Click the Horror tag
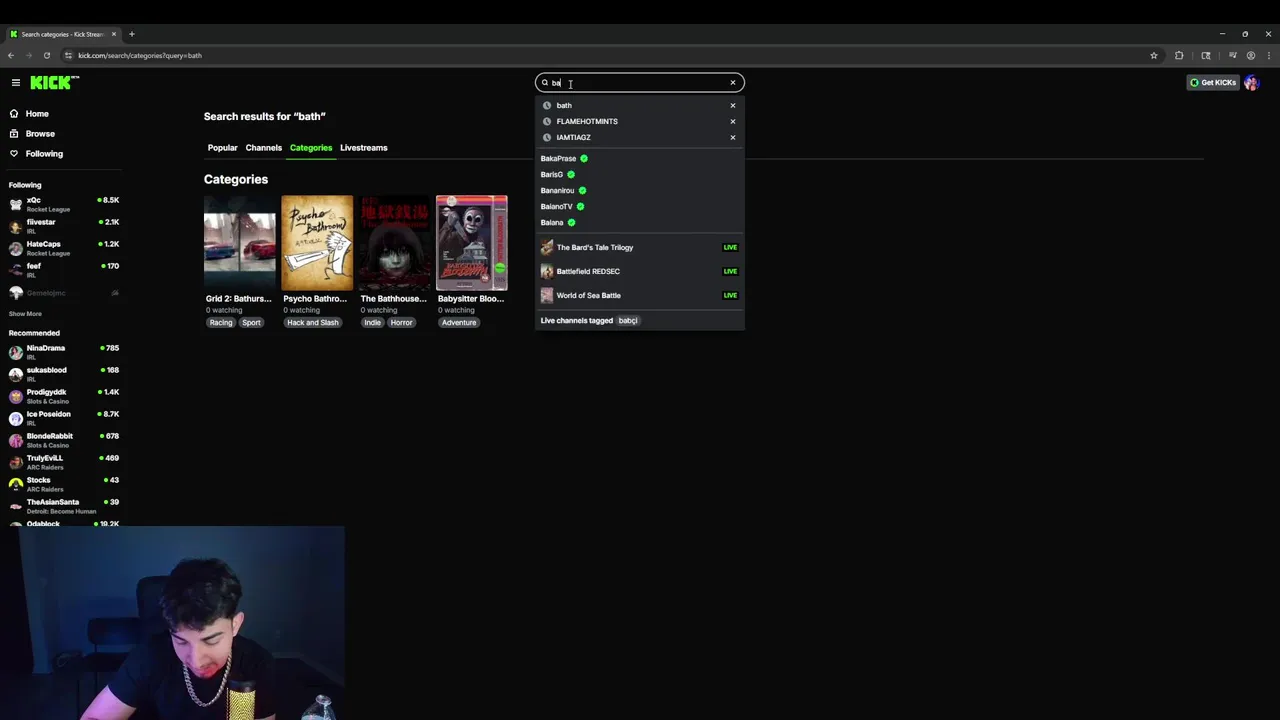This screenshot has width=1280, height=720. (401, 323)
